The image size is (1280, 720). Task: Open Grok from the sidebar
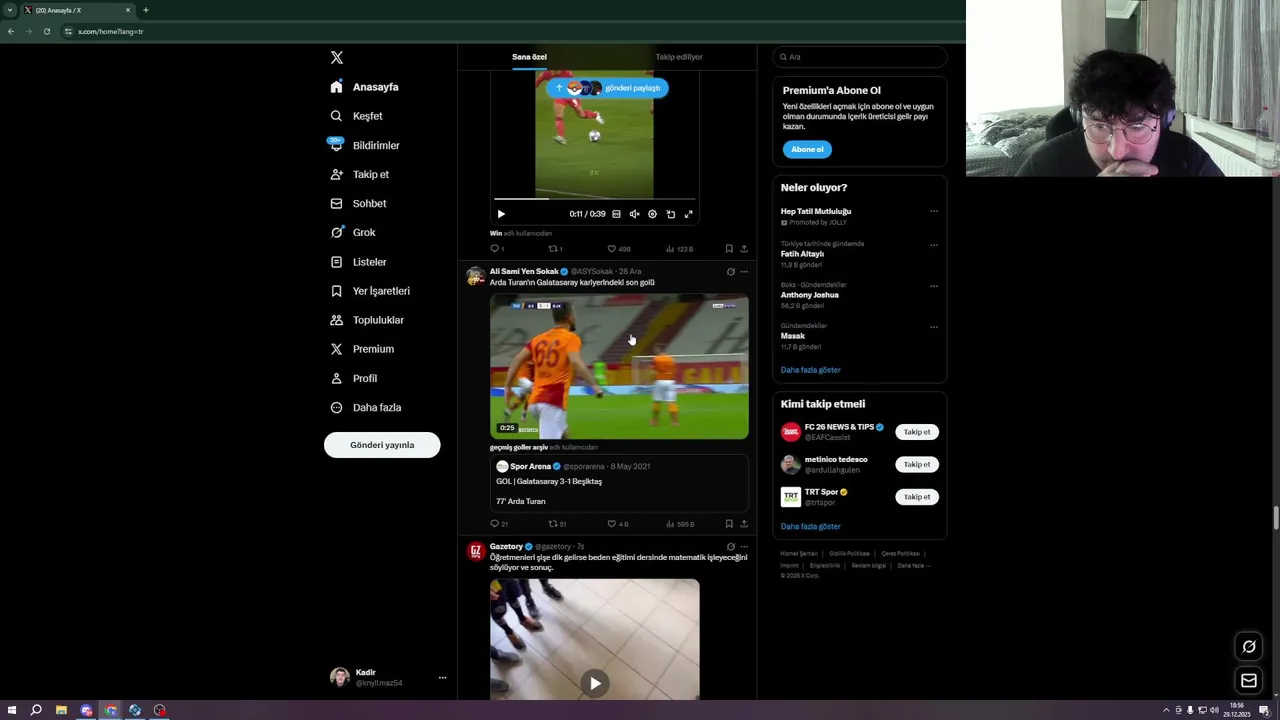[x=353, y=232]
